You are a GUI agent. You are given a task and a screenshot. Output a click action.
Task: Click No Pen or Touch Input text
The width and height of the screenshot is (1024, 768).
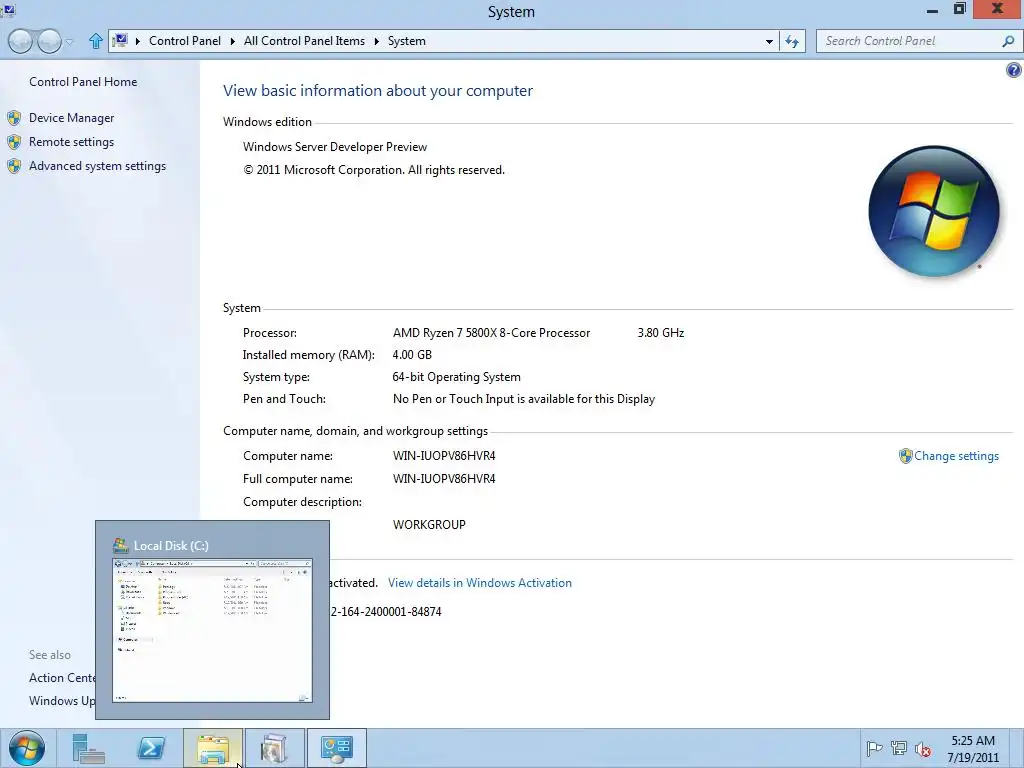(524, 399)
